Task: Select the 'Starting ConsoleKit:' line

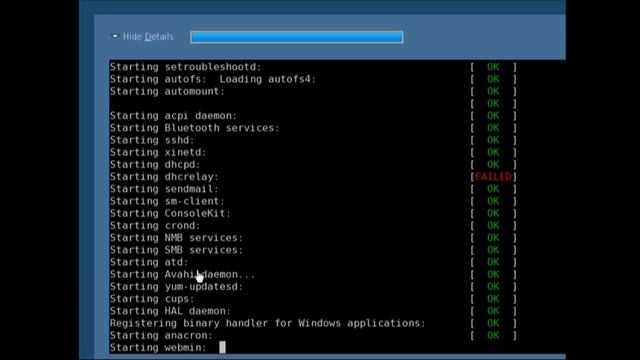Action: click(170, 213)
